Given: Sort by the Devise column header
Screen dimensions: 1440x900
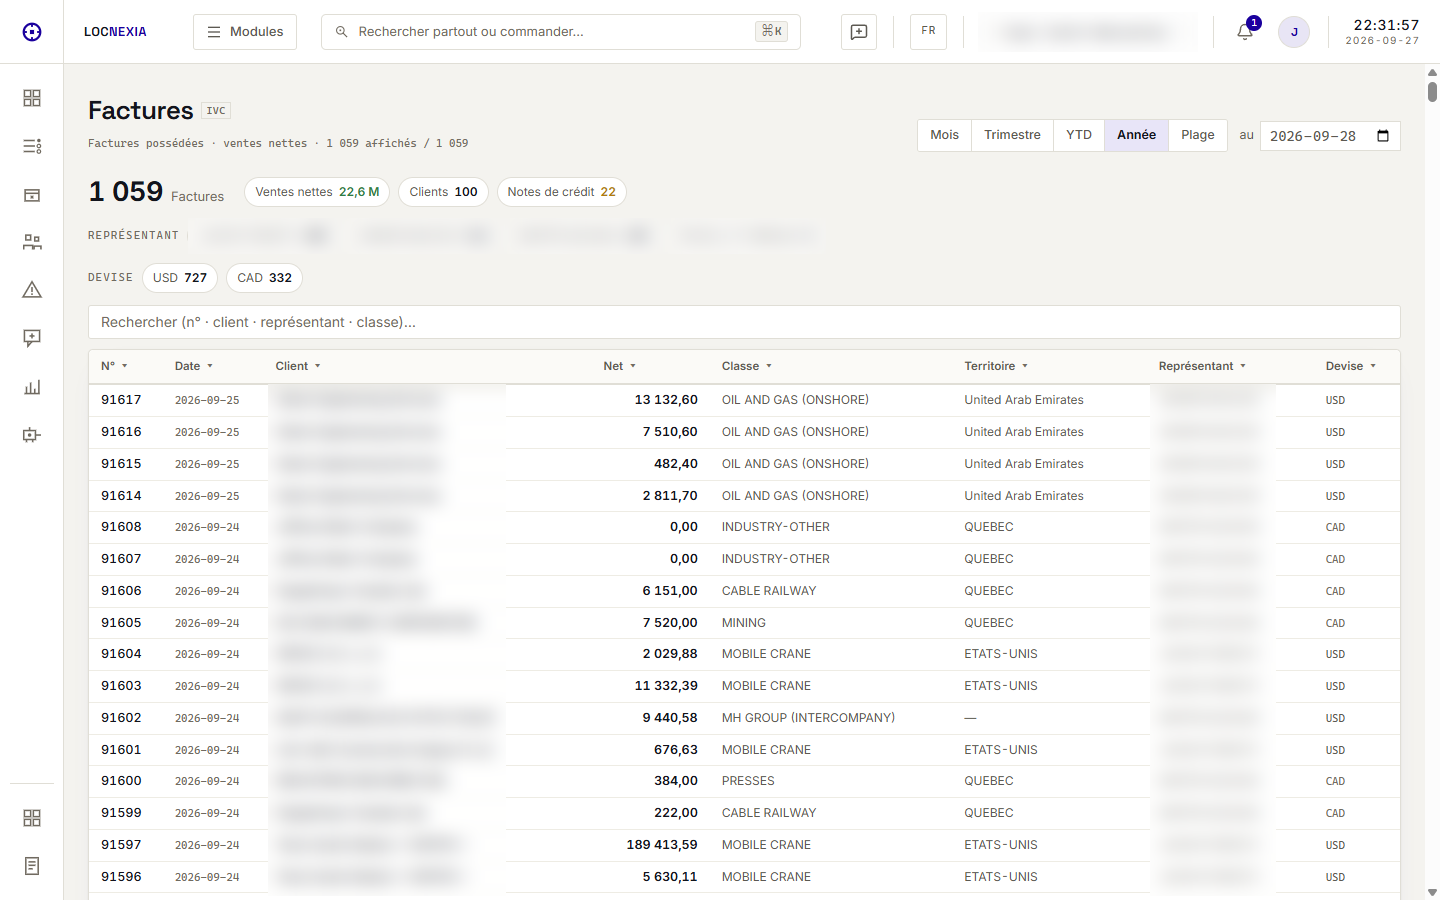Looking at the screenshot, I should [x=1351, y=366].
